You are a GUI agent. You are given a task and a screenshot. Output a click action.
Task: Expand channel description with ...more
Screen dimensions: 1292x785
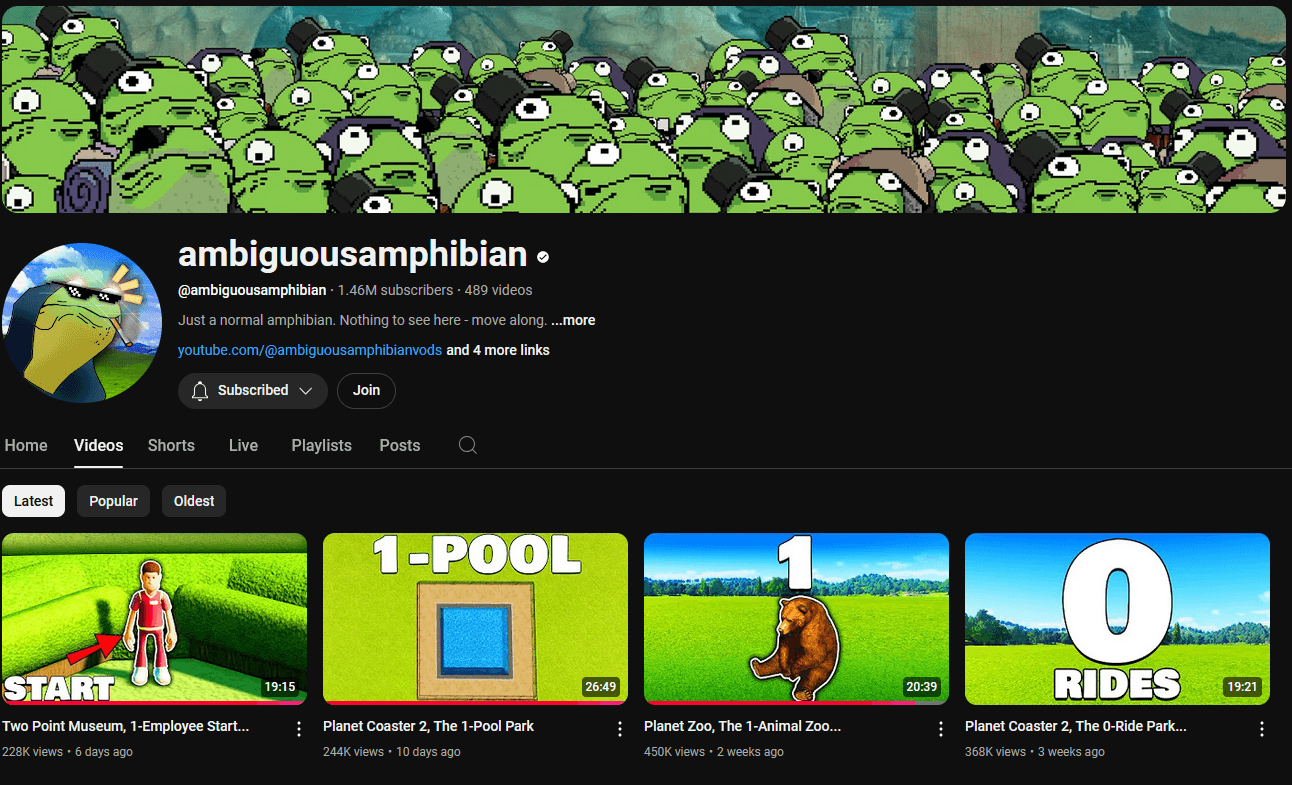(x=573, y=320)
